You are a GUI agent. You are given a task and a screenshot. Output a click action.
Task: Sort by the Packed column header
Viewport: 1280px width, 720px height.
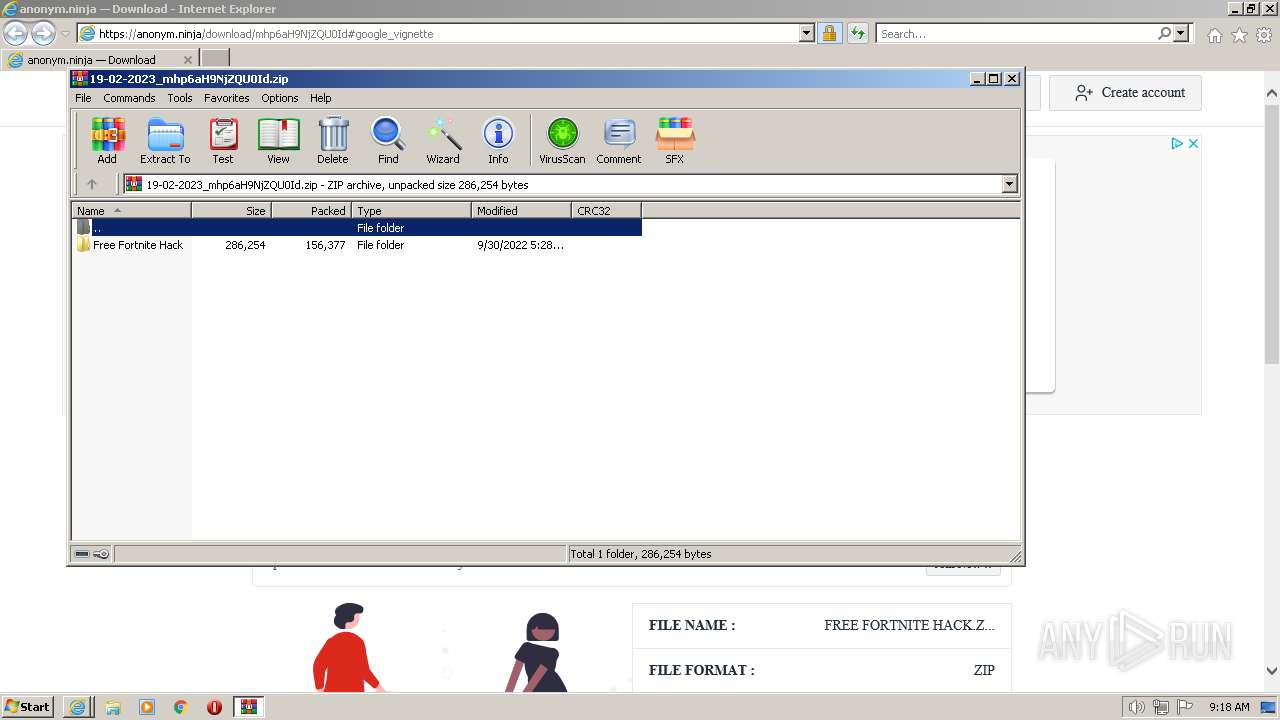click(311, 210)
